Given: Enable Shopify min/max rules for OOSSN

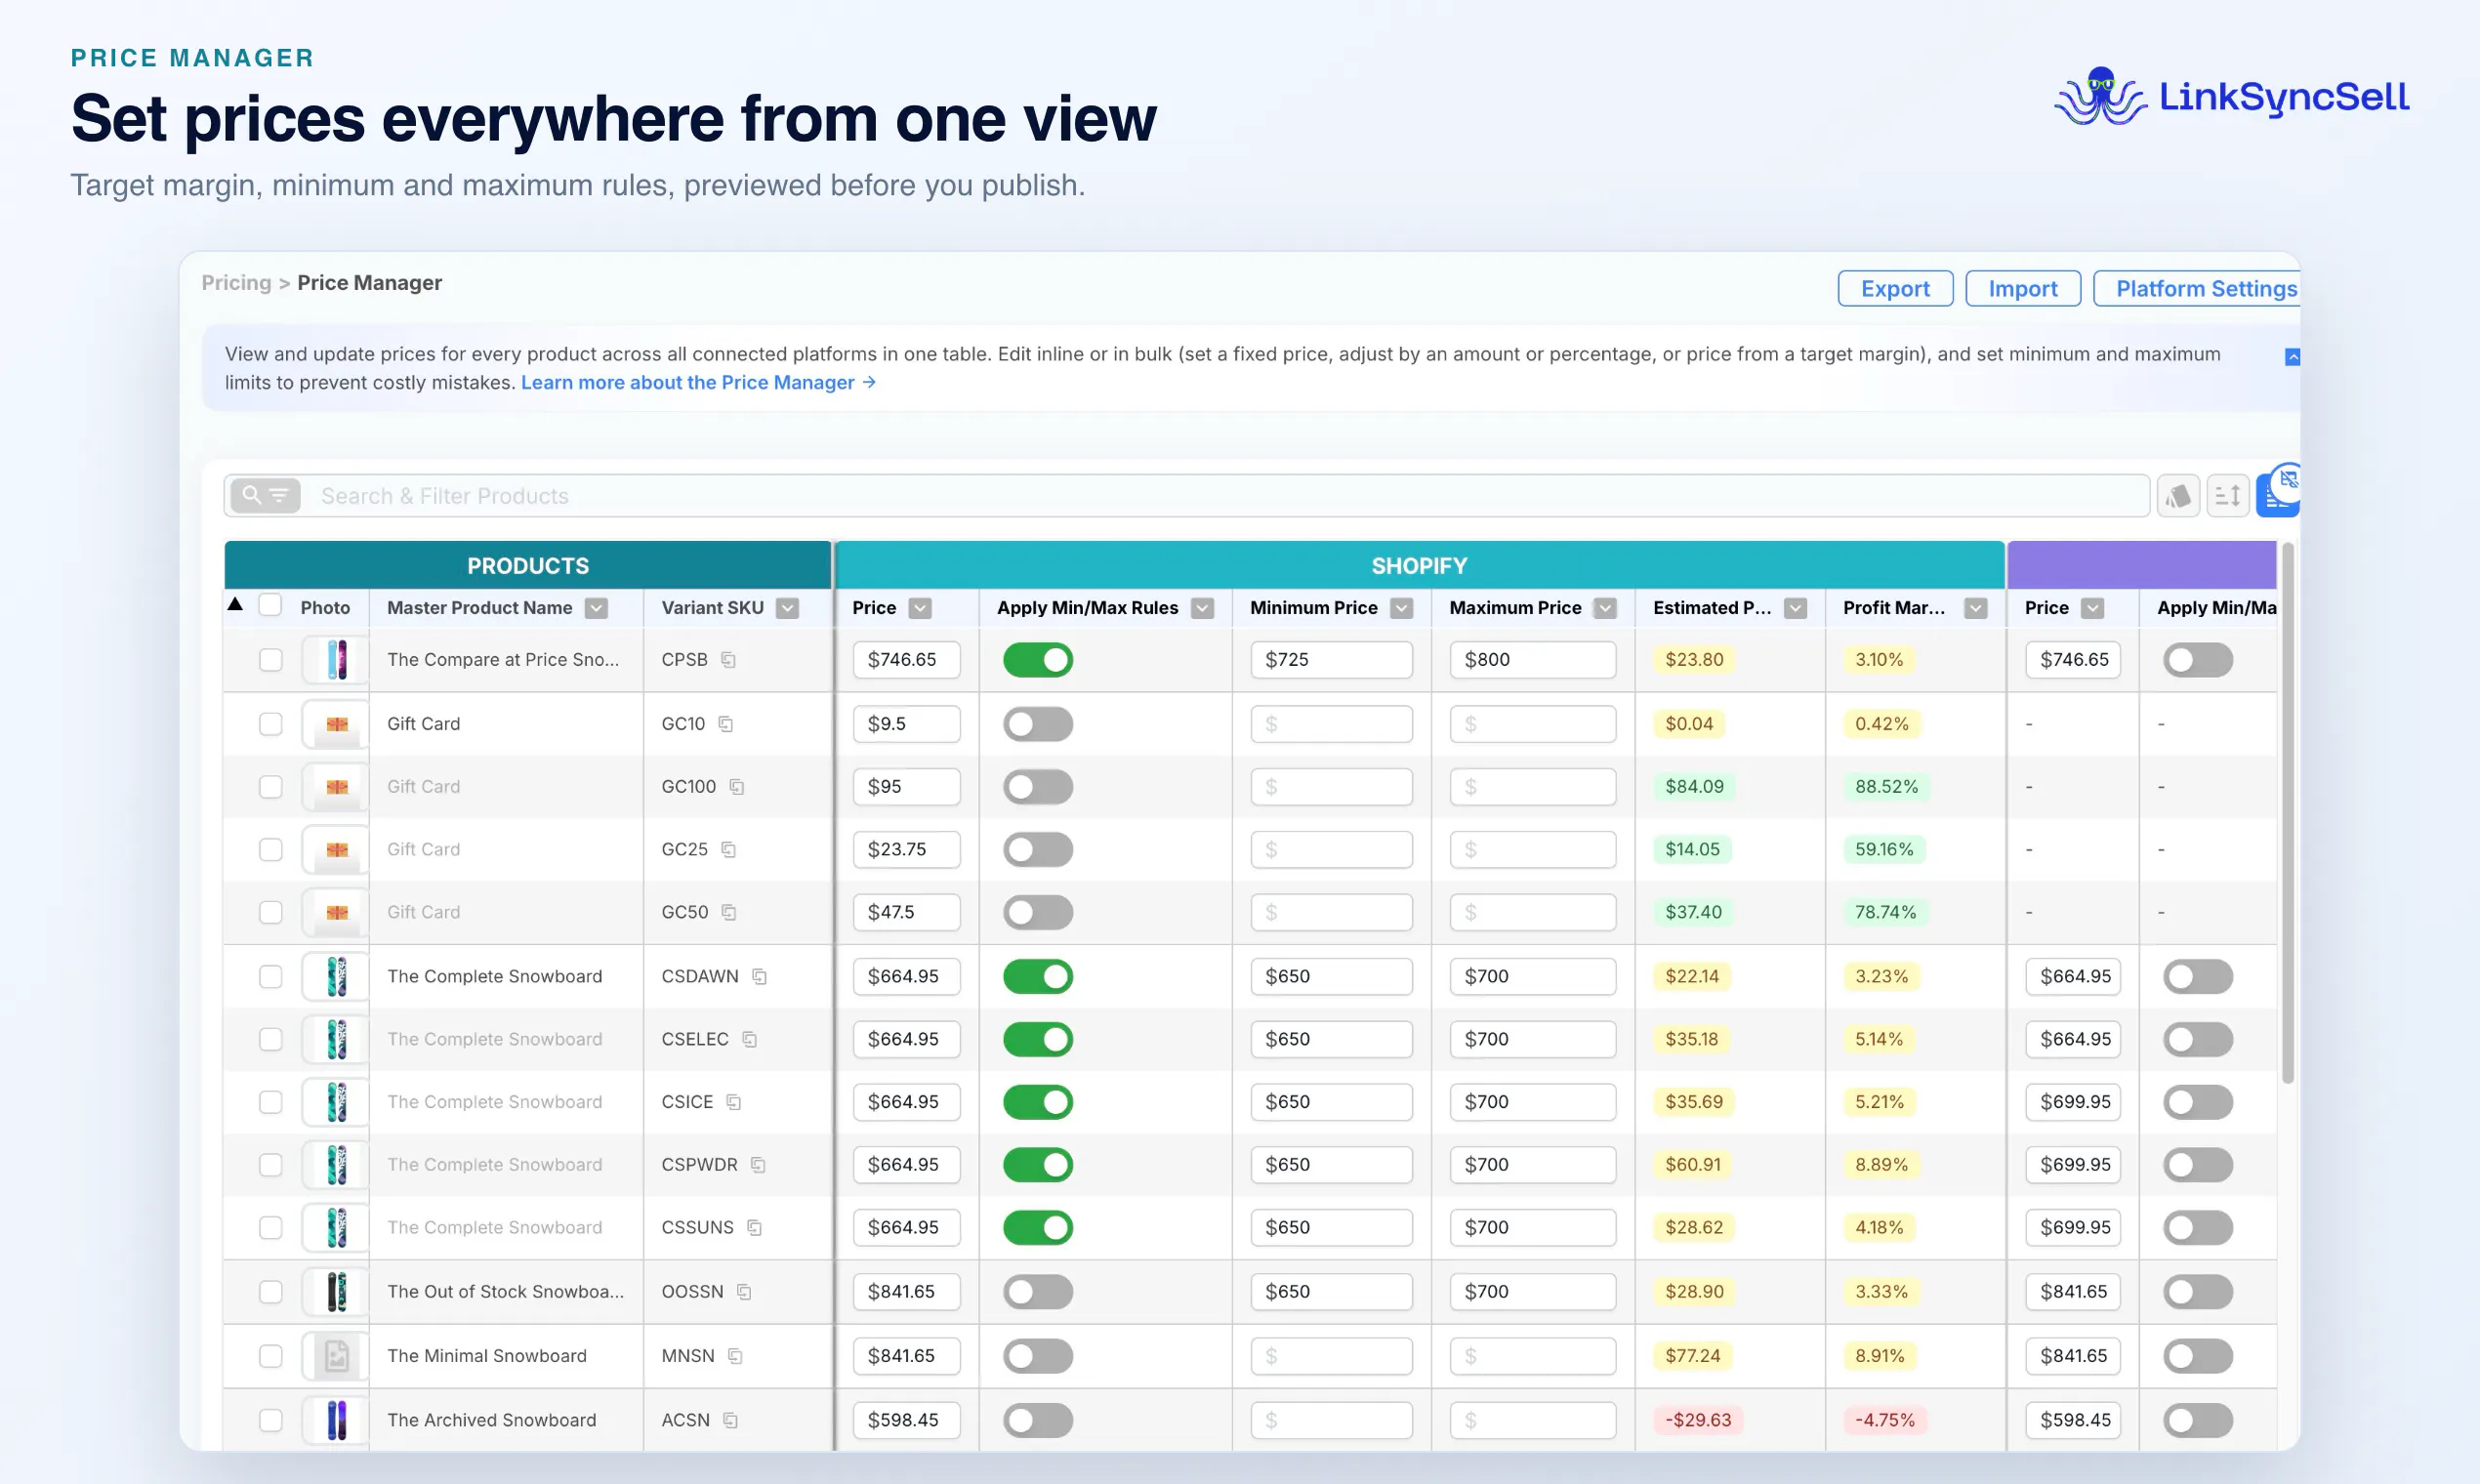Looking at the screenshot, I should tap(1038, 1292).
